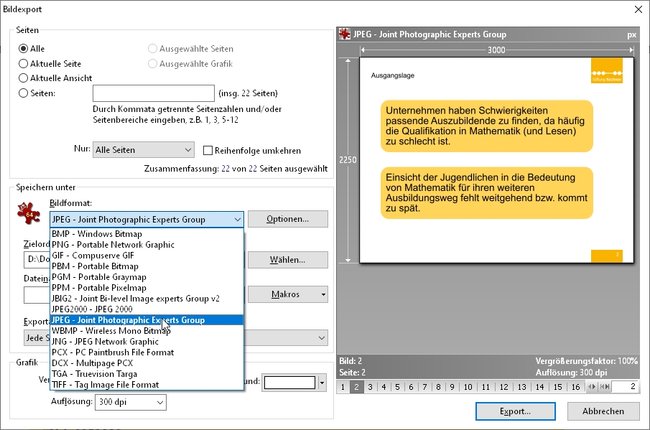650x430 pixels.
Task: Click the red splat image format icon
Action: 28,213
